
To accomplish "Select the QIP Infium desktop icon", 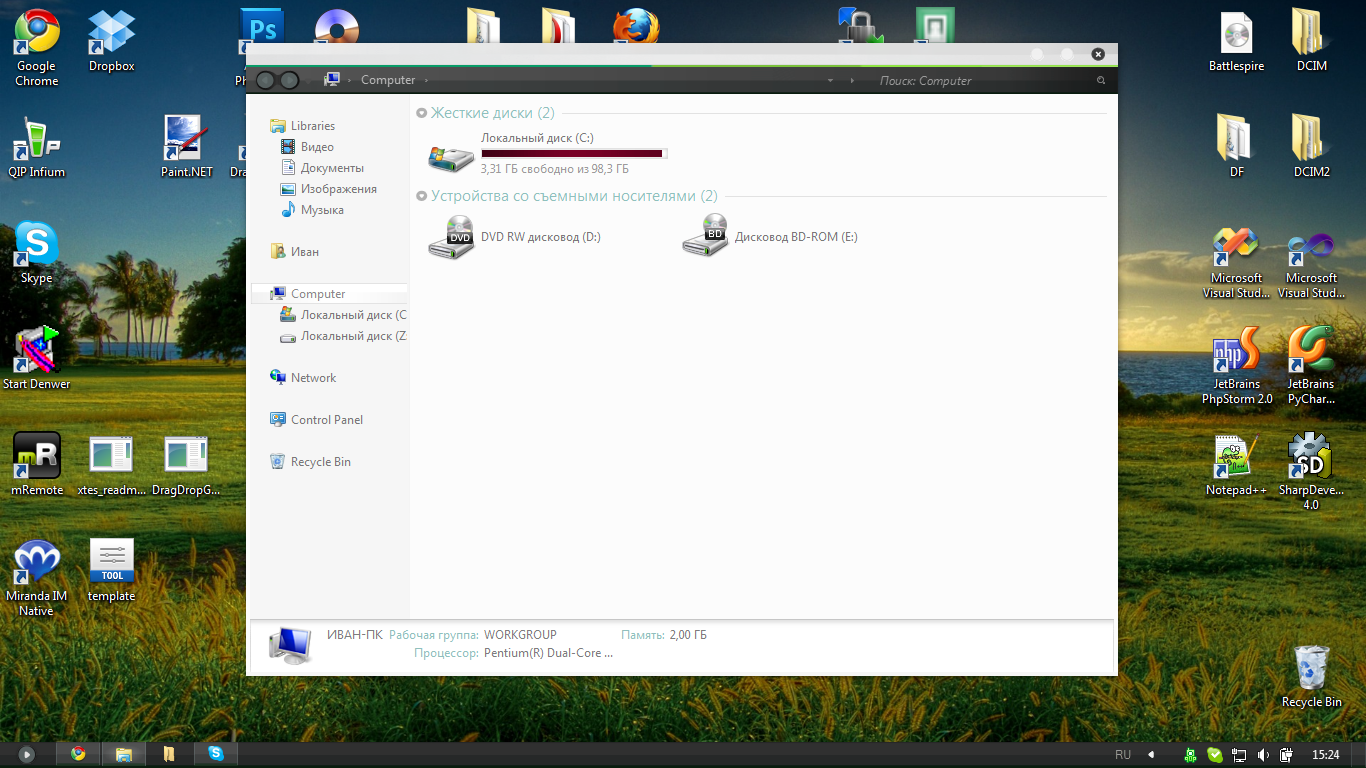I will click(x=36, y=147).
